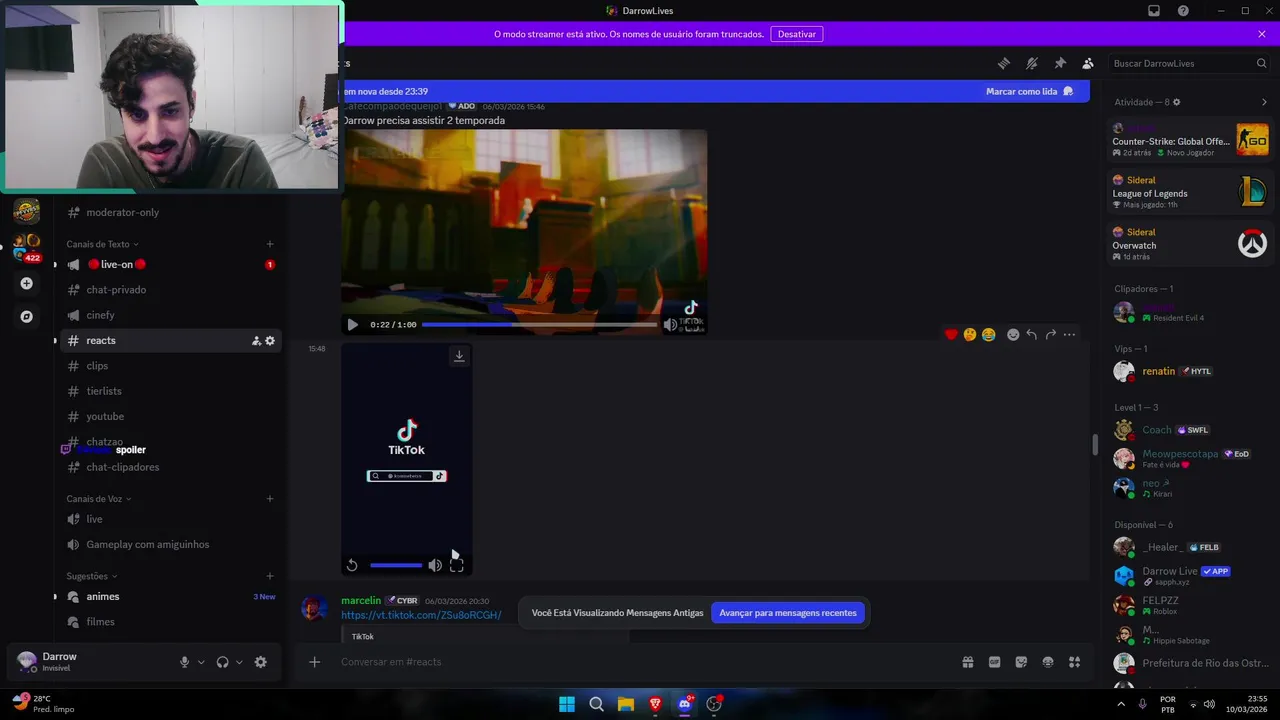Open Discord help icon in title bar

[1184, 11]
